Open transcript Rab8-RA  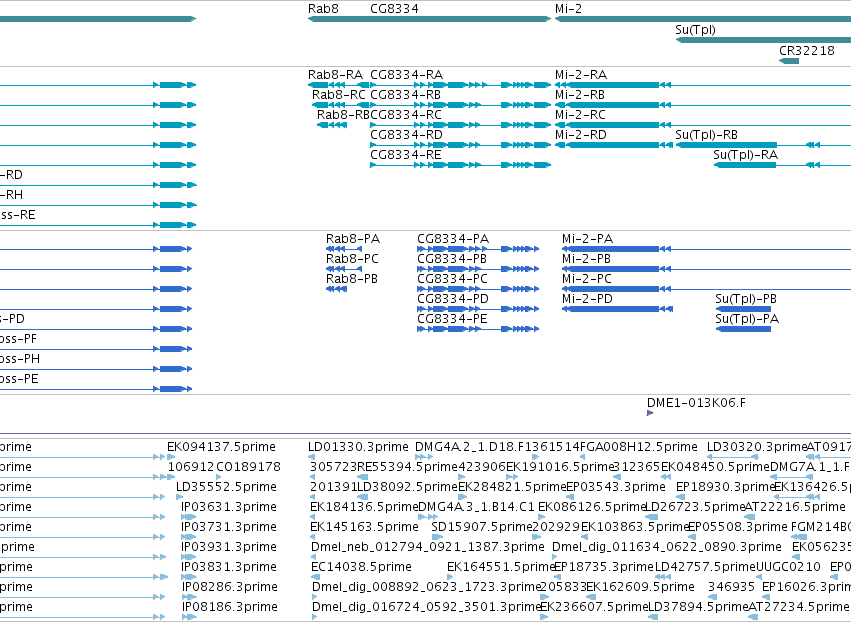click(x=335, y=75)
